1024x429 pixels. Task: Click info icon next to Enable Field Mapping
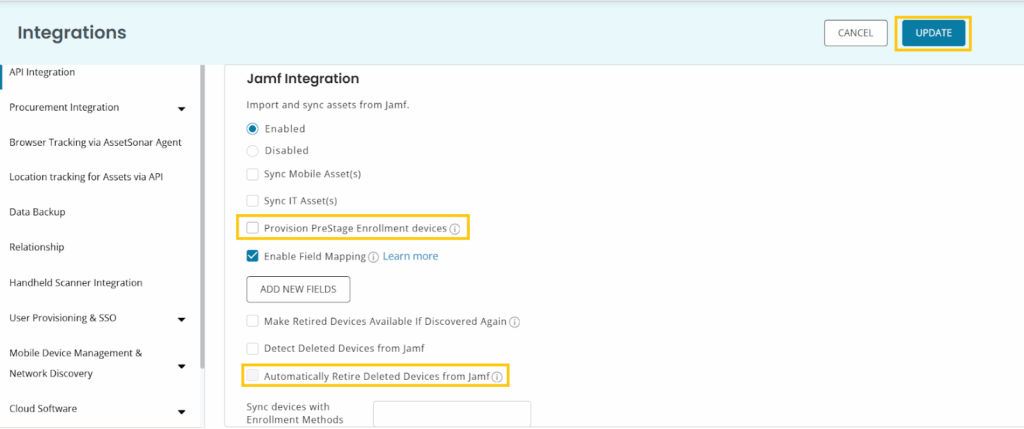pos(374,257)
